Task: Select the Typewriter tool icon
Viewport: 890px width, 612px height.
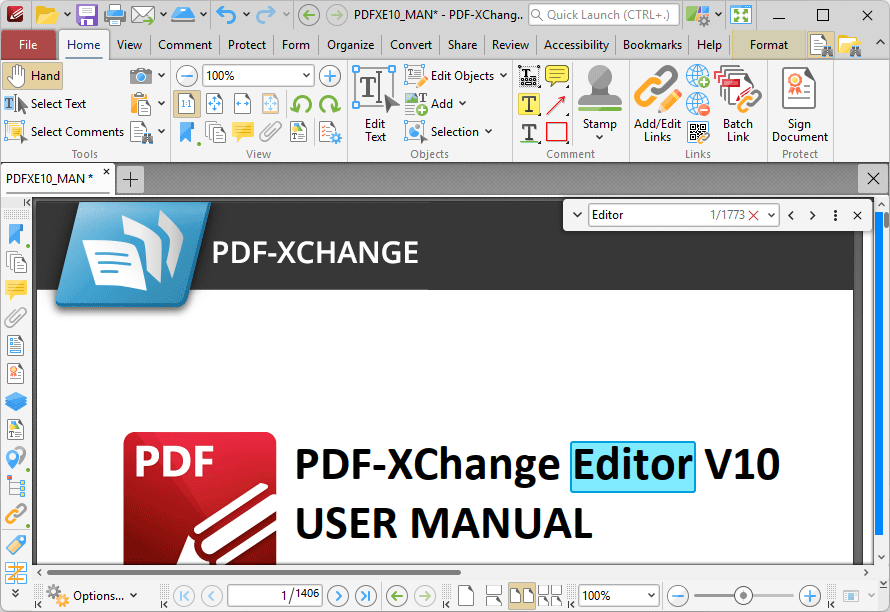Action: [x=529, y=76]
